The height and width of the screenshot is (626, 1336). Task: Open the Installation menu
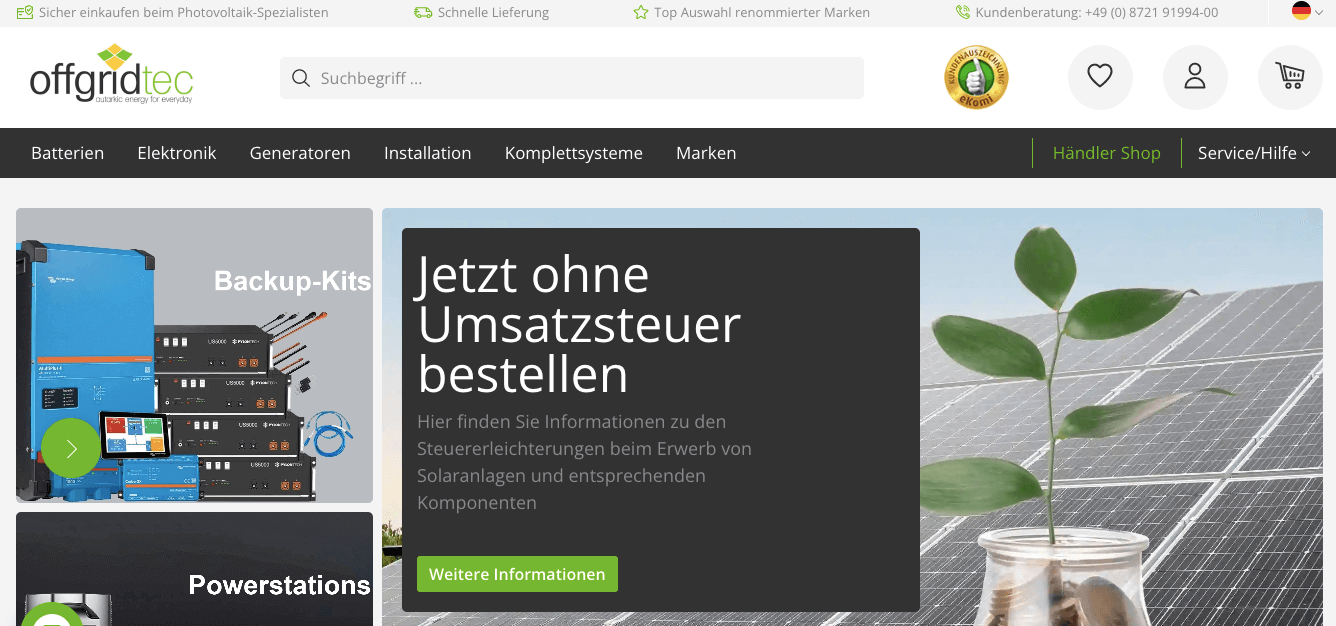[x=427, y=153]
